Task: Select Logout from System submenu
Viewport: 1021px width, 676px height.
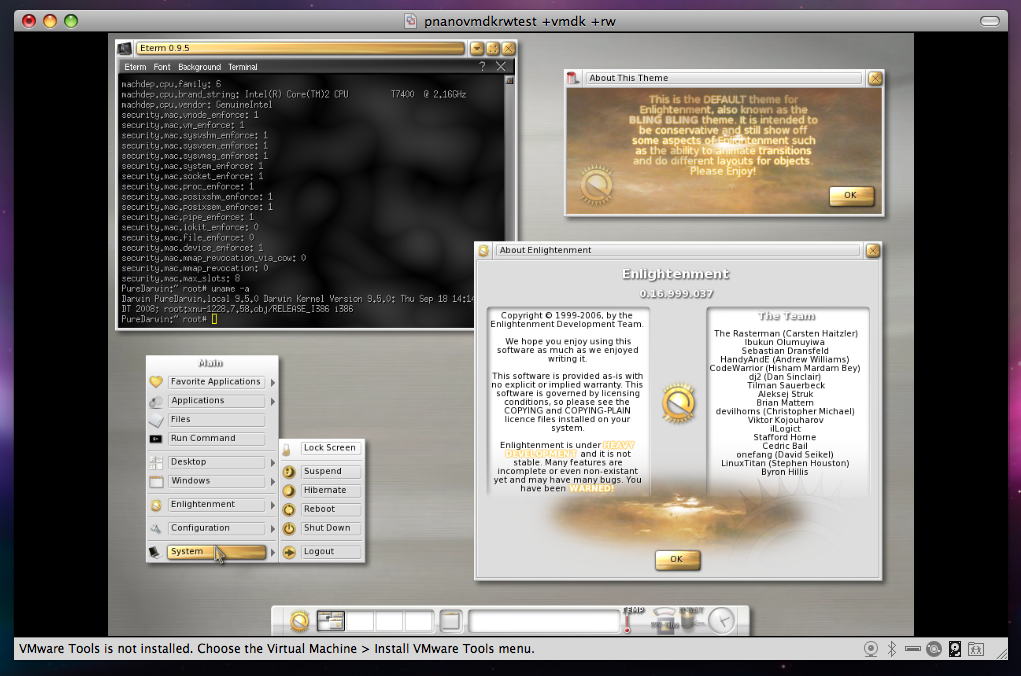Action: (x=331, y=552)
